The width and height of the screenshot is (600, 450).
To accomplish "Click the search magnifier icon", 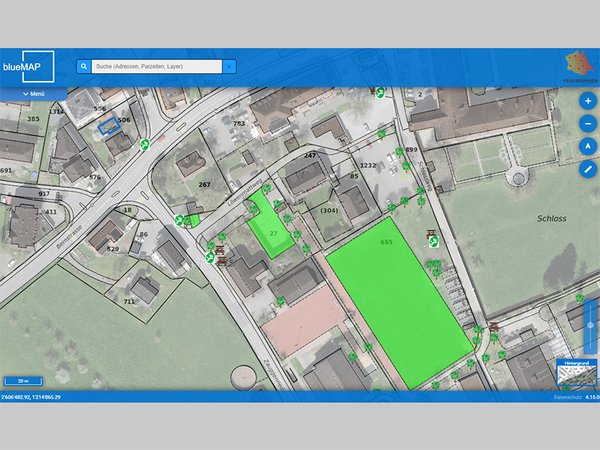I will (x=84, y=67).
